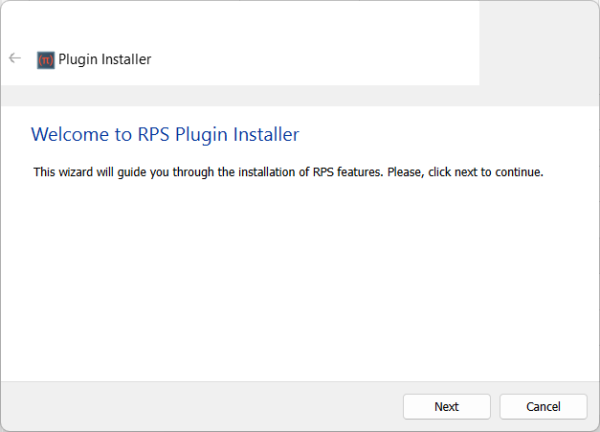
Task: Click the empty white content area below the description
Action: click(300, 280)
